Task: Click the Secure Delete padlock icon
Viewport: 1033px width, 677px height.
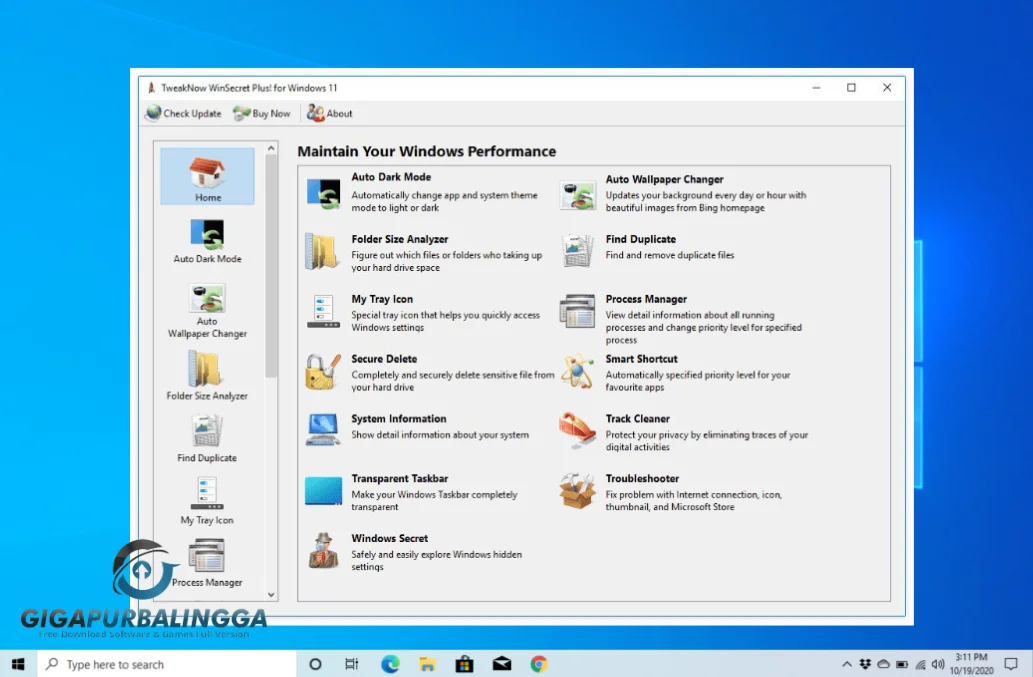Action: click(x=323, y=371)
